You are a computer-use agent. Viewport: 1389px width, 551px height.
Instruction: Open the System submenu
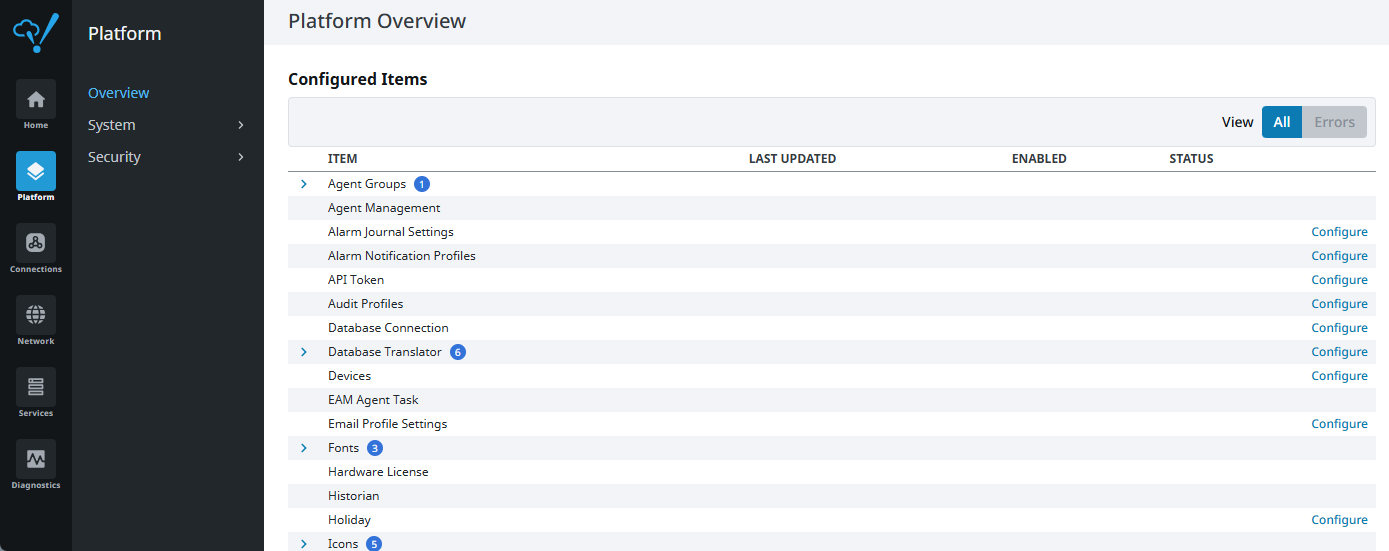166,125
